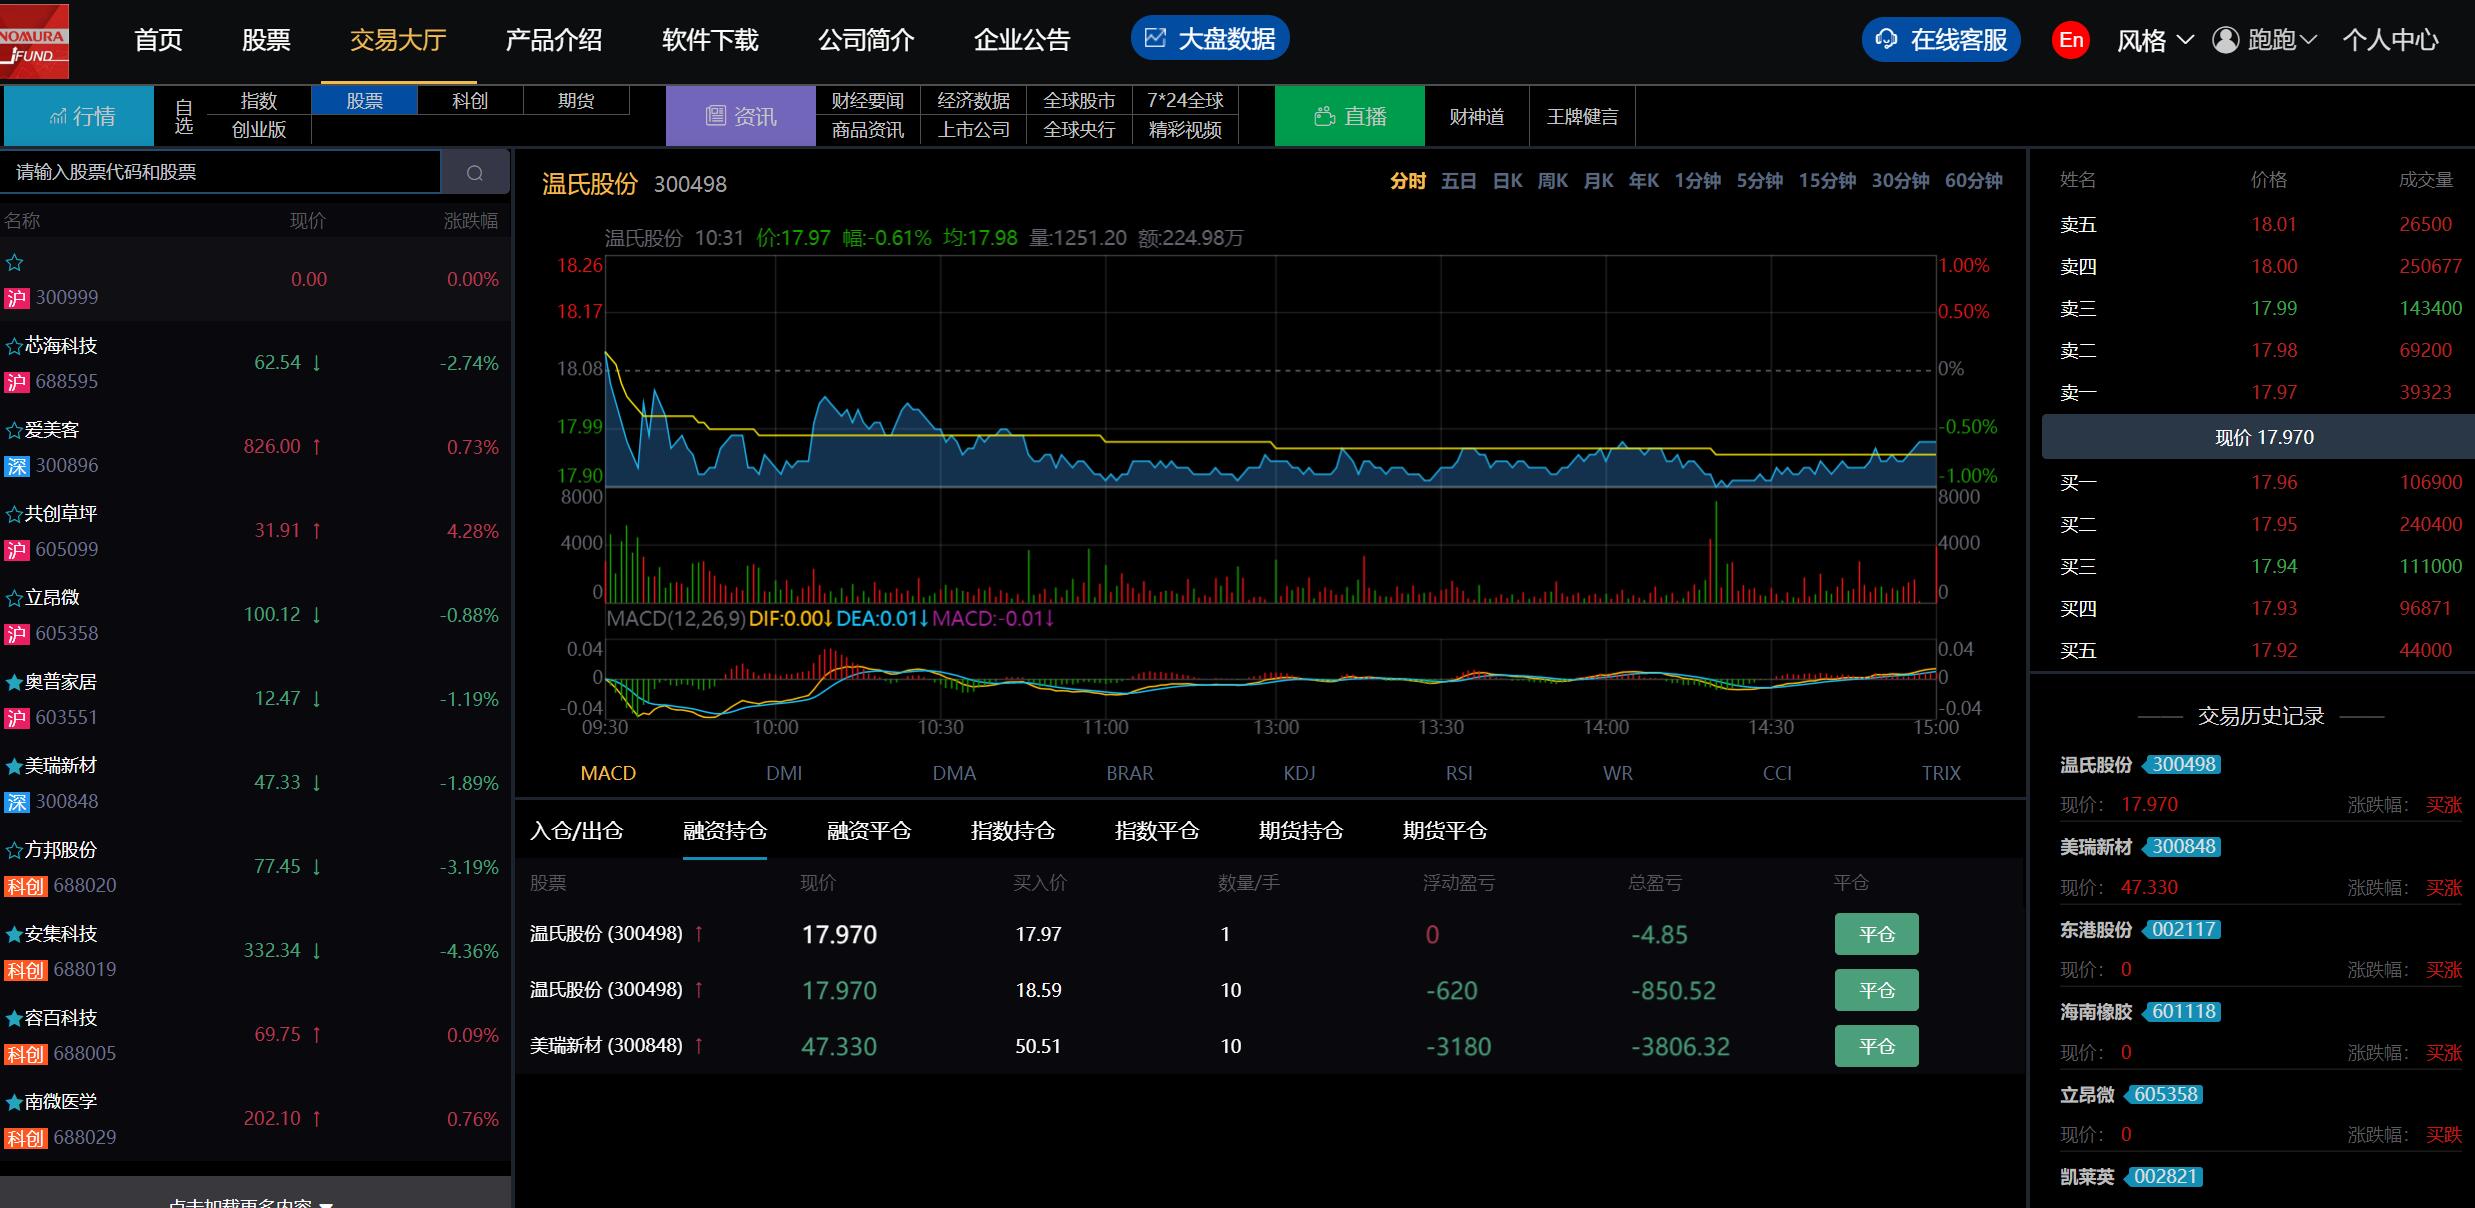
Task: Open the 股票 top menu item
Action: [266, 40]
